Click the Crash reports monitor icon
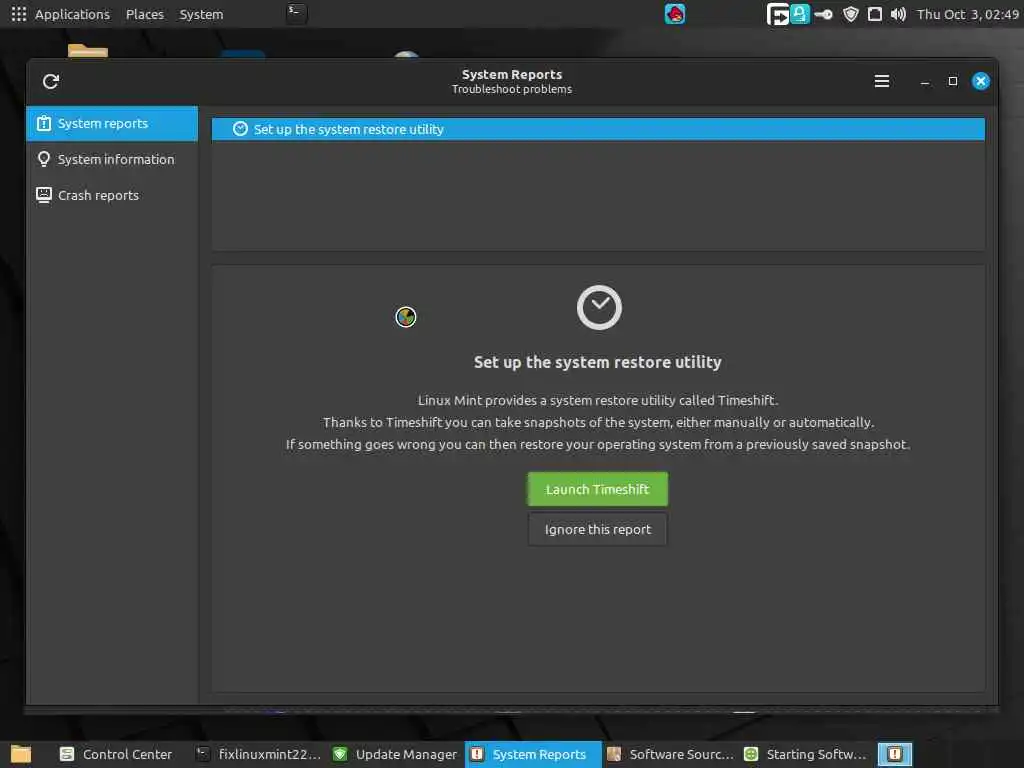Image resolution: width=1024 pixels, height=768 pixels. [44, 195]
